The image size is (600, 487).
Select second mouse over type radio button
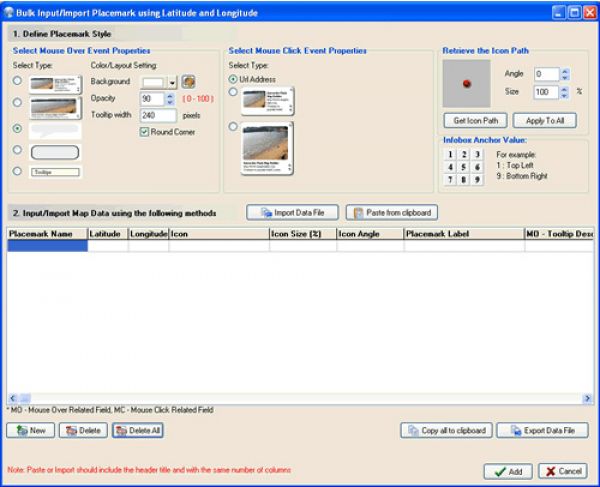(x=17, y=103)
